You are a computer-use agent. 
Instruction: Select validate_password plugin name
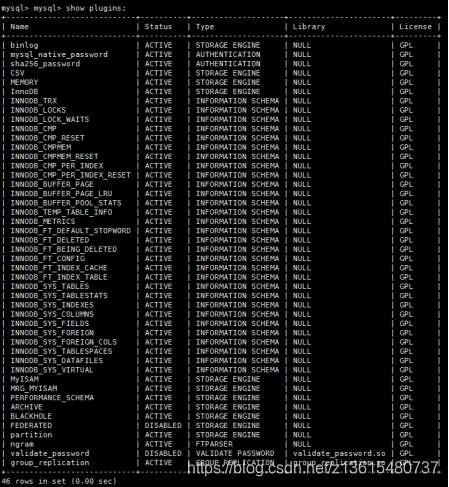point(50,453)
